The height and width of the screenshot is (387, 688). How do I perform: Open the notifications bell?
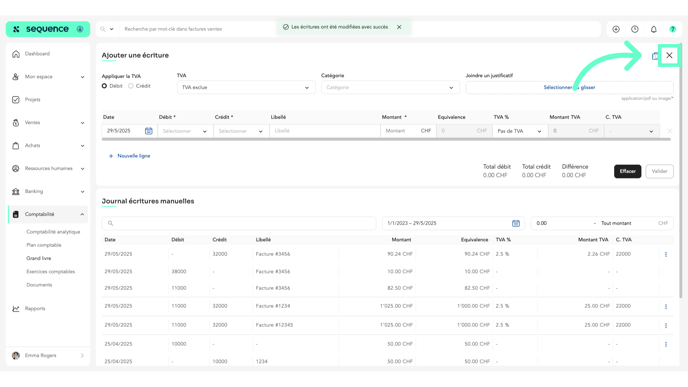654,29
